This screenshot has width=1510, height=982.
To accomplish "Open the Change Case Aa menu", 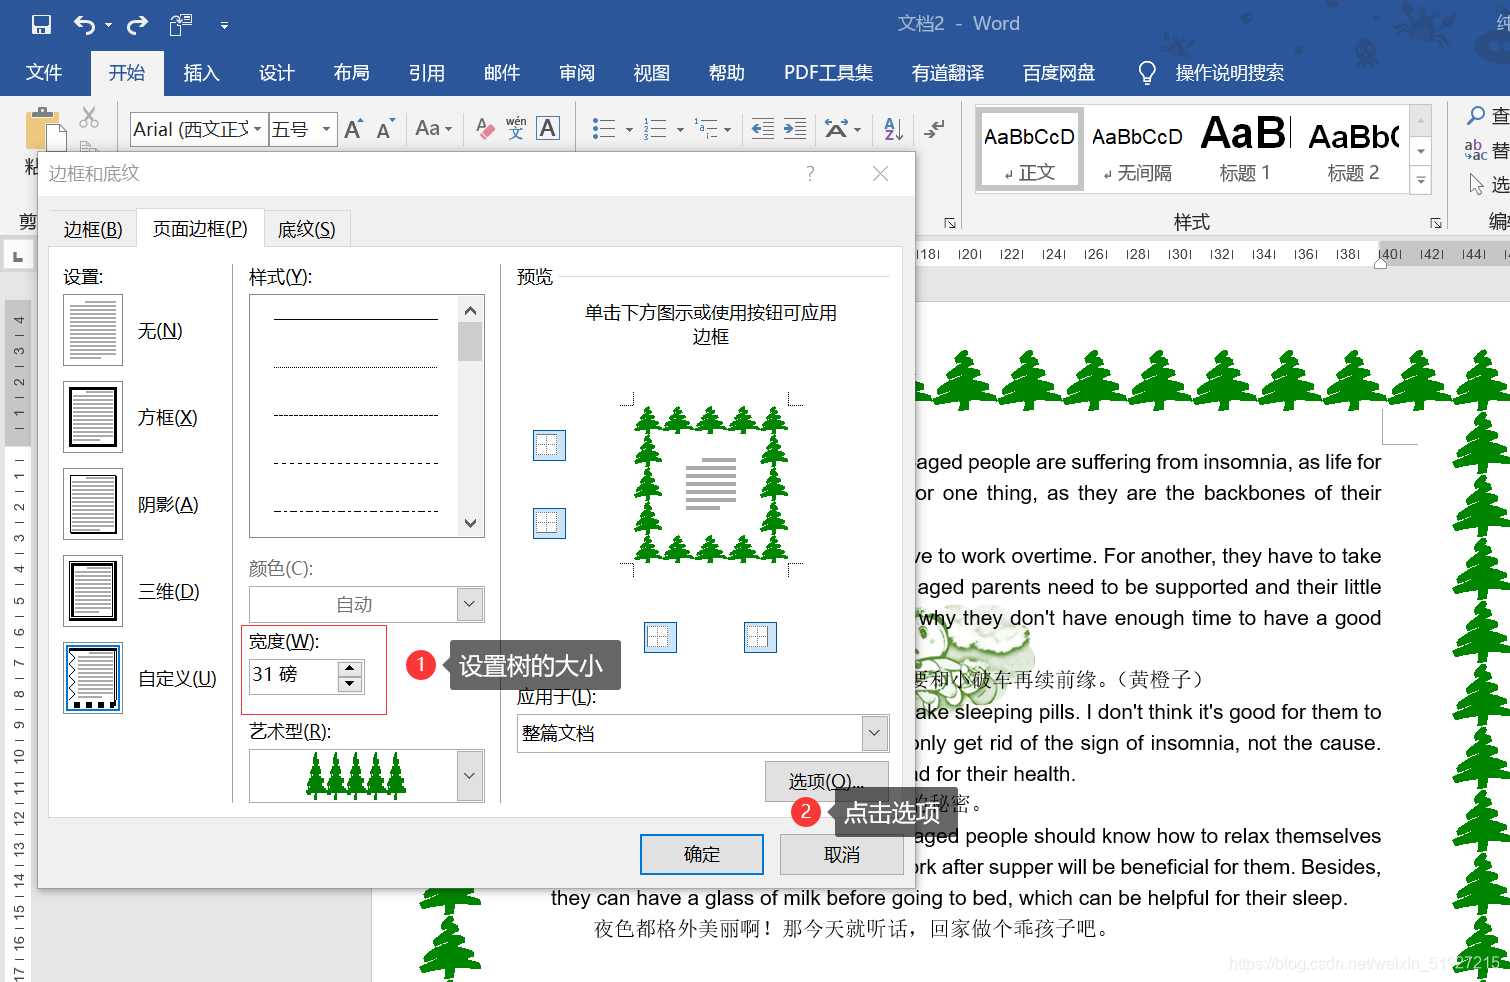I will click(433, 128).
